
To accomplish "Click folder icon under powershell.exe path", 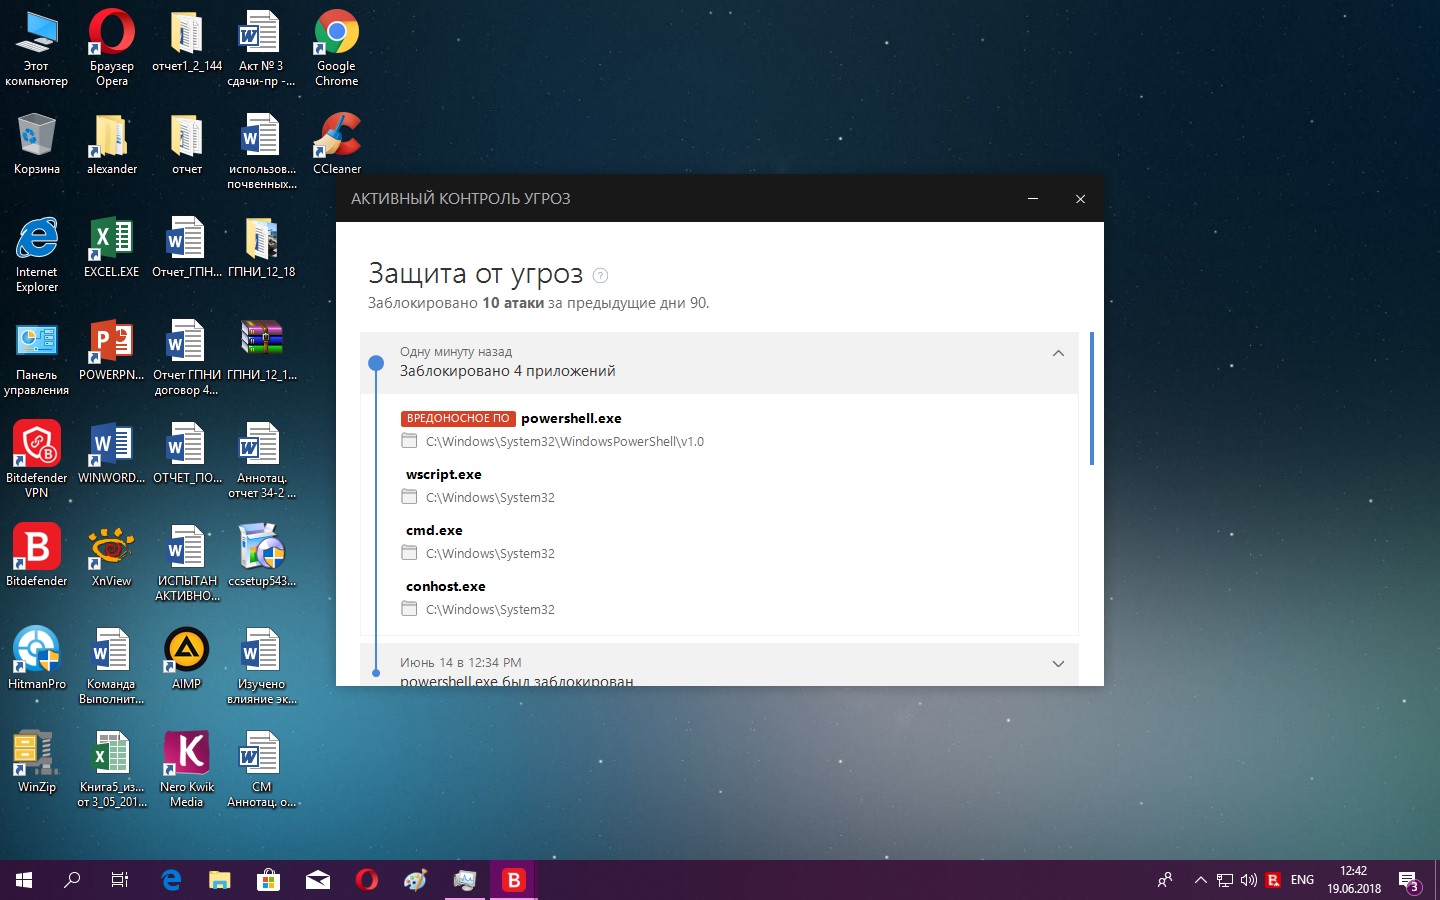I will (409, 441).
